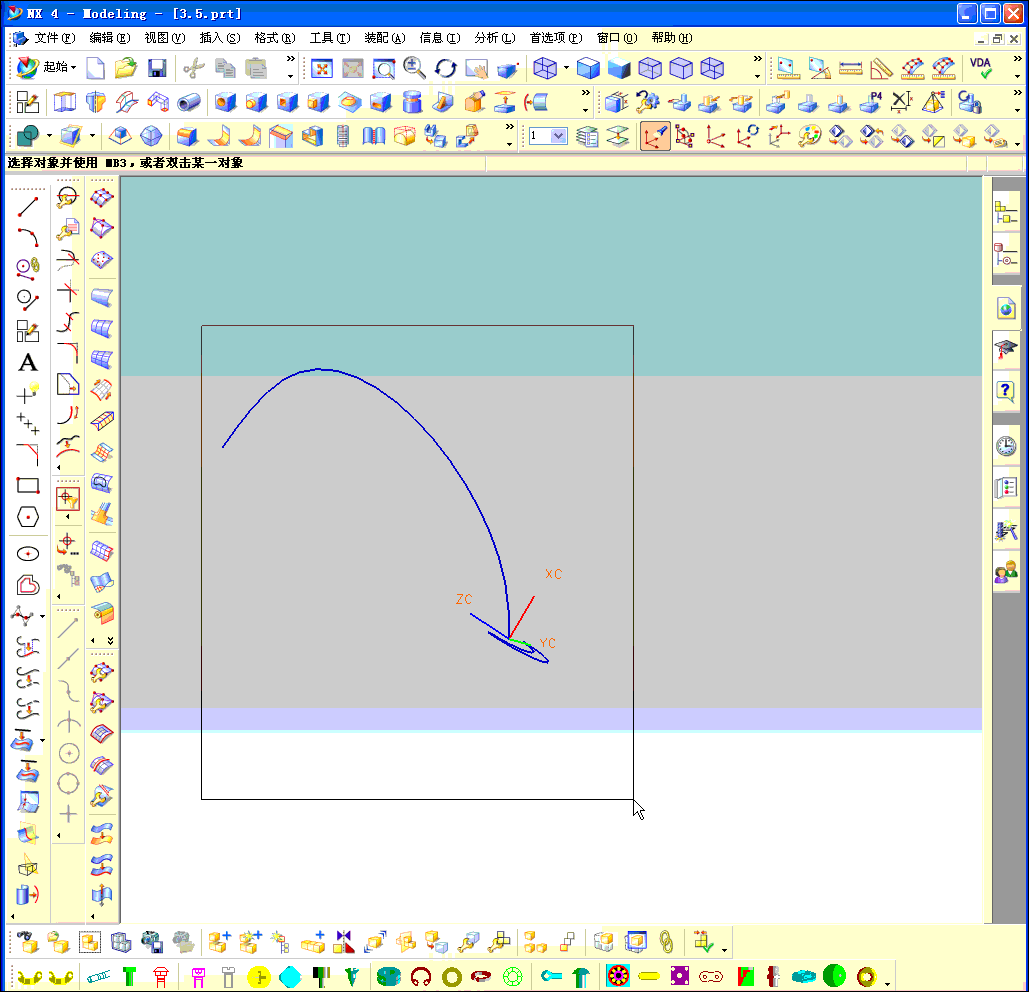Select the Polygon hexagon tool

[x=28, y=517]
